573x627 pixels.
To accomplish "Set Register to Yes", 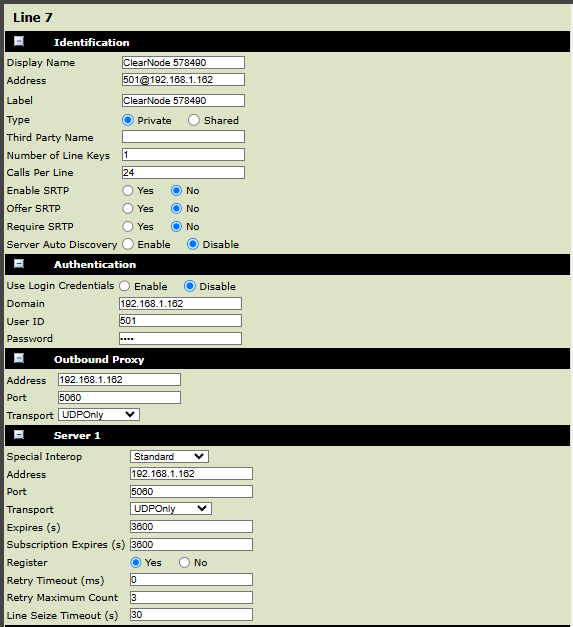I will click(136, 562).
